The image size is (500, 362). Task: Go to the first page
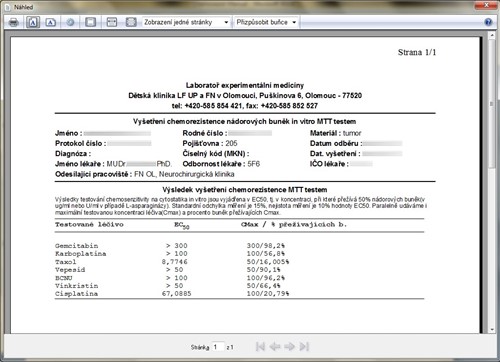(x=260, y=347)
